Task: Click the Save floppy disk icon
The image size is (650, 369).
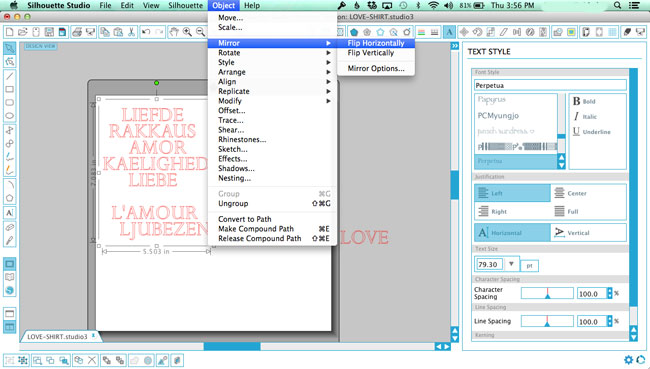Action: 49,32
